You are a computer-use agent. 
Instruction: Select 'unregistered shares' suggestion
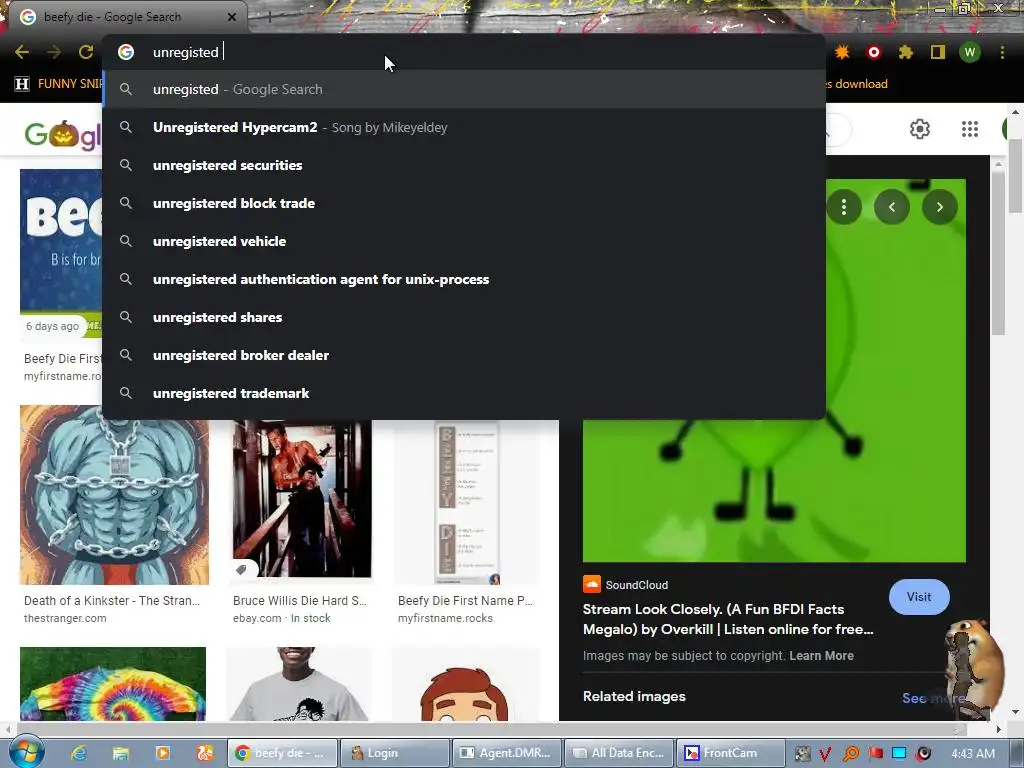pos(464,317)
